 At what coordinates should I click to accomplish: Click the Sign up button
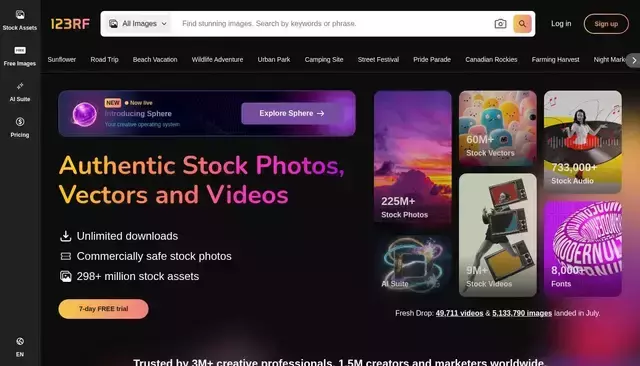click(x=606, y=24)
